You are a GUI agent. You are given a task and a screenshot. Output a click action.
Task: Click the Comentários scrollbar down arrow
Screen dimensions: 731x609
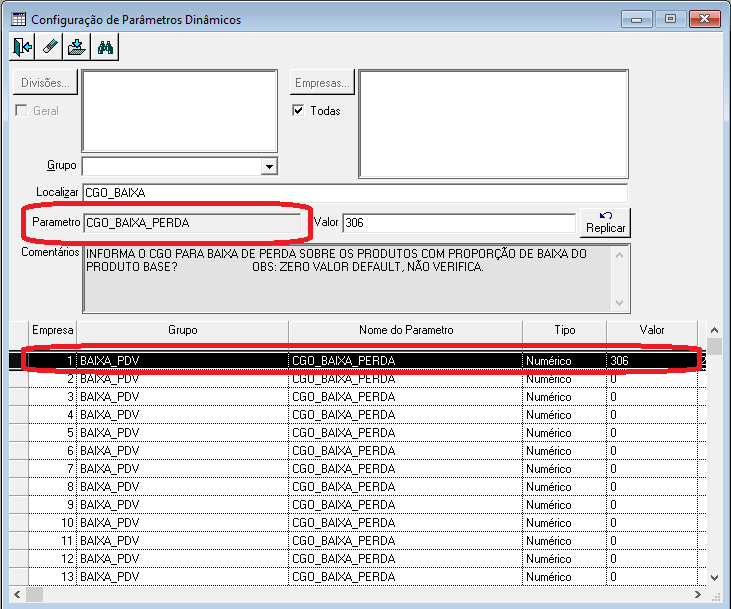[620, 303]
